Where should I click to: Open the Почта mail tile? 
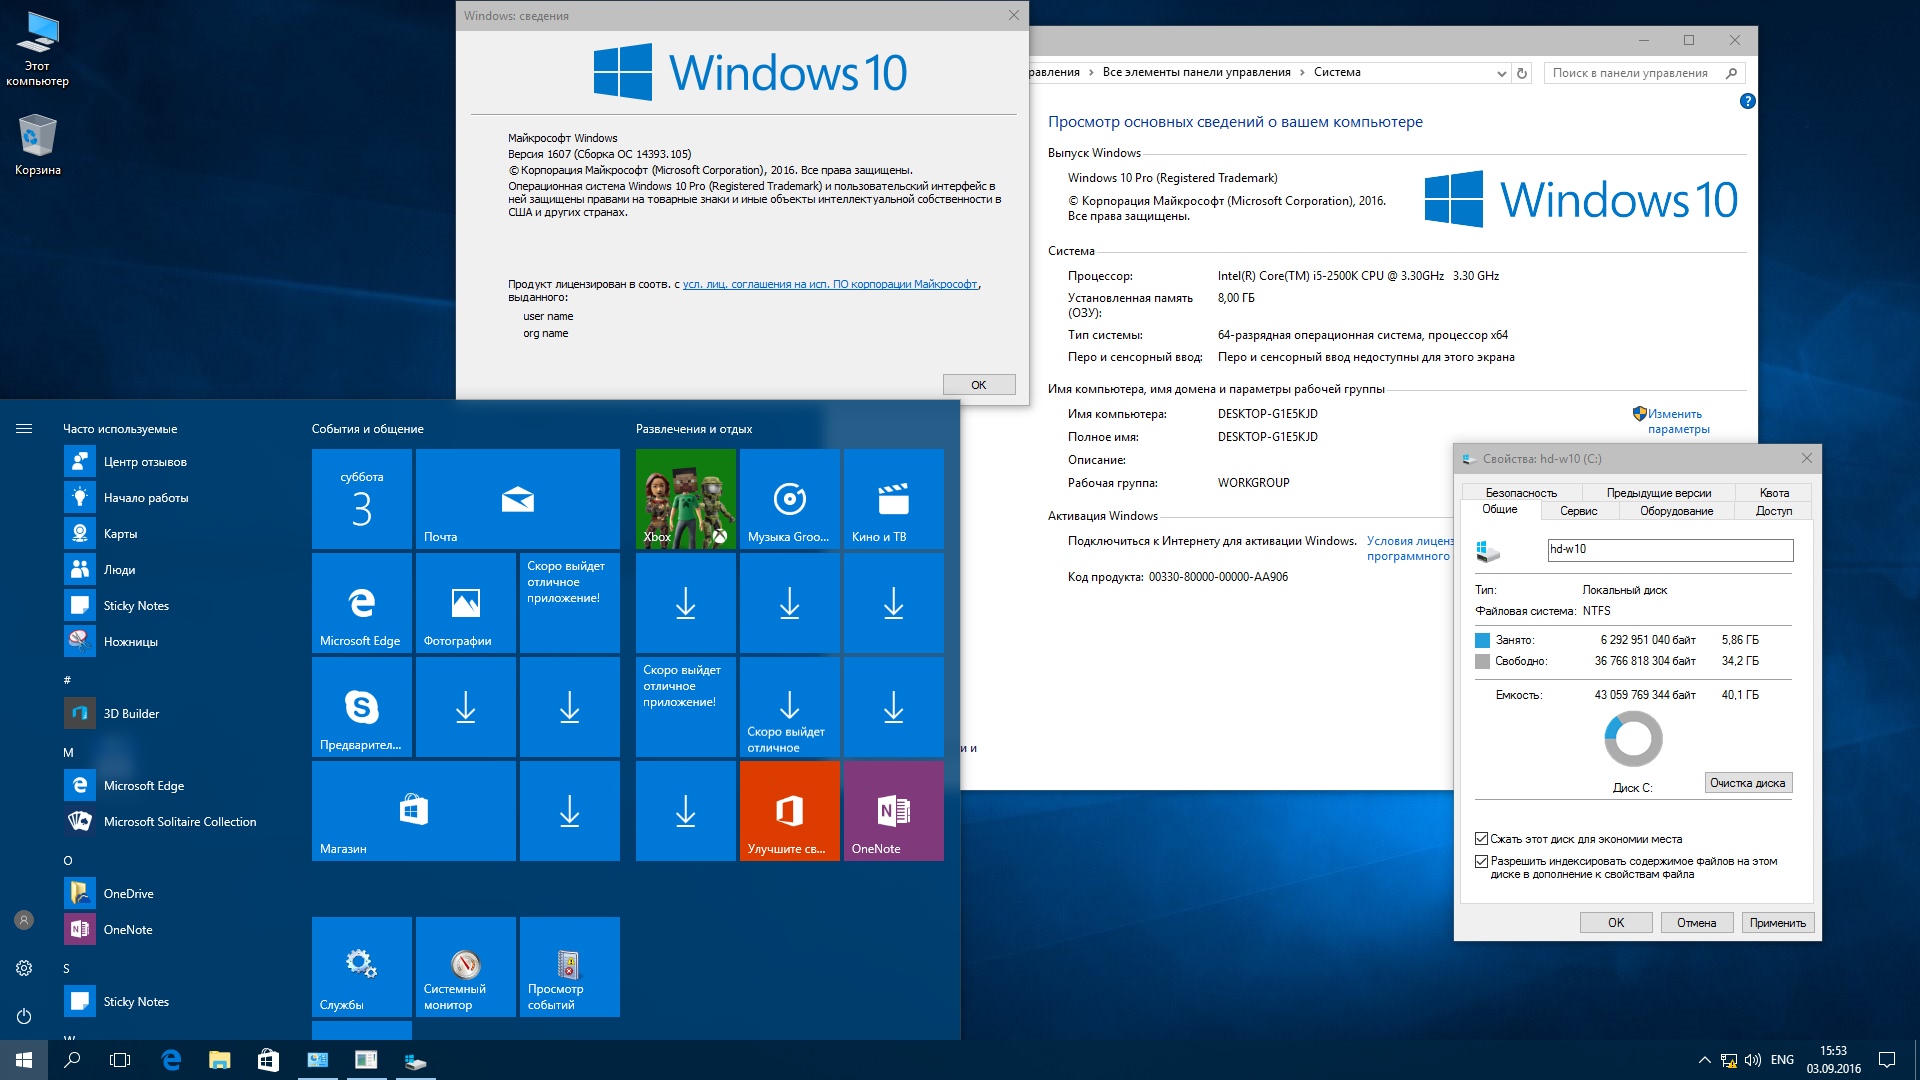[517, 498]
